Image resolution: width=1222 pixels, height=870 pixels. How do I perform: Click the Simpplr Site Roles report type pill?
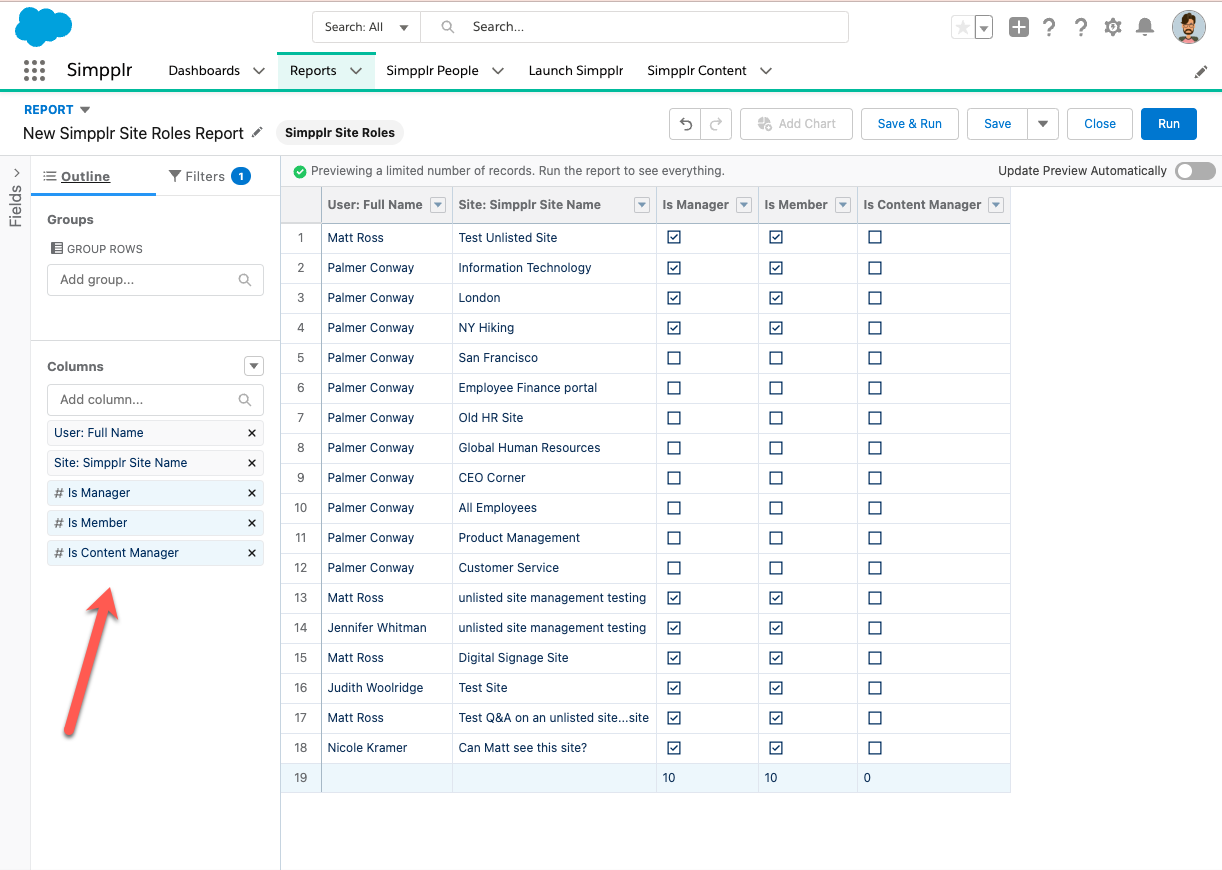tap(340, 133)
